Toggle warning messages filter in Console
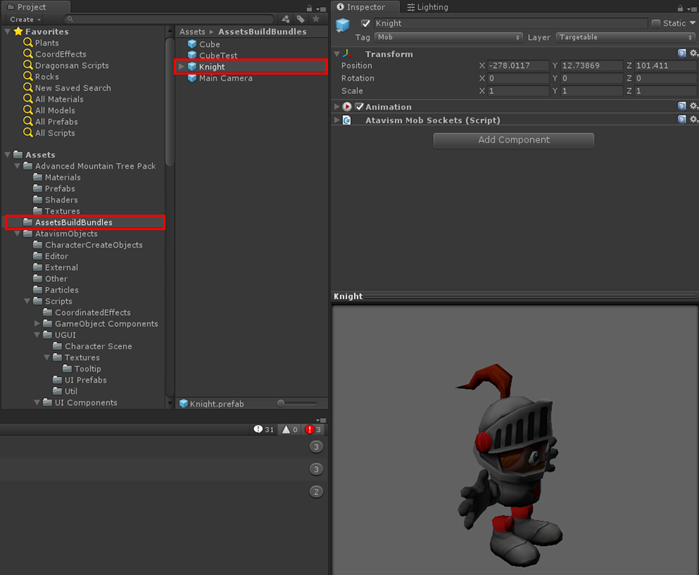This screenshot has height=575, width=699. coord(289,429)
